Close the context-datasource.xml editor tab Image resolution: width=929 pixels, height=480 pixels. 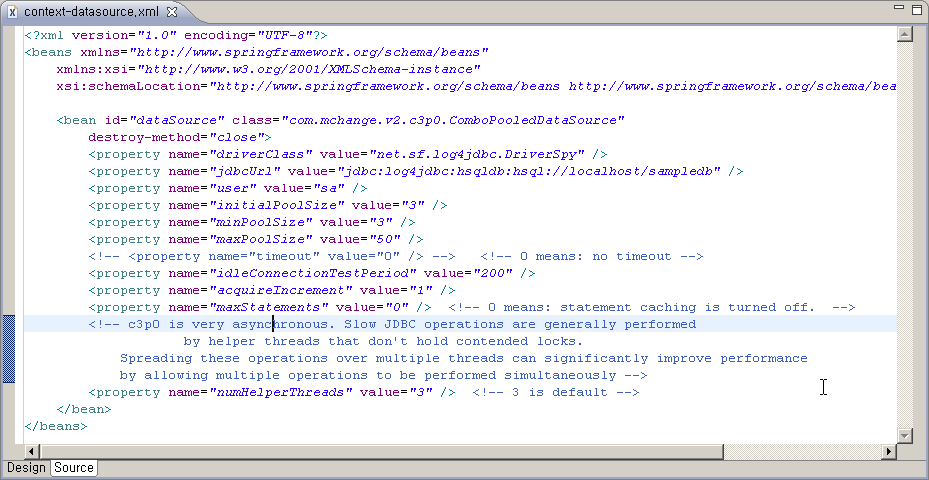coord(172,12)
